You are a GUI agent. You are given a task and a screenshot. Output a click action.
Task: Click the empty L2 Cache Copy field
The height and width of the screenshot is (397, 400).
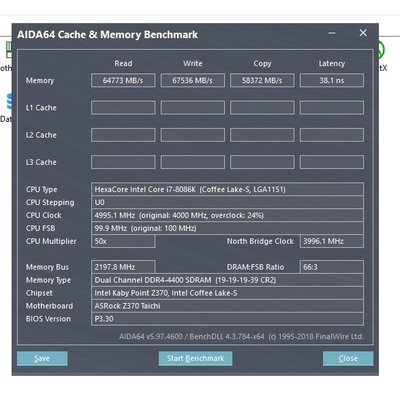pos(262,135)
